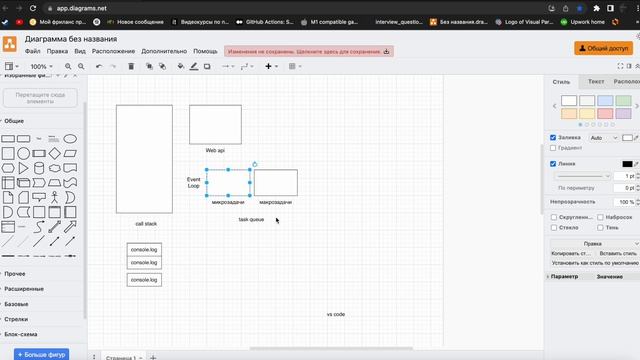Click the Общий доступ share button
The image size is (640, 360).
[604, 48]
